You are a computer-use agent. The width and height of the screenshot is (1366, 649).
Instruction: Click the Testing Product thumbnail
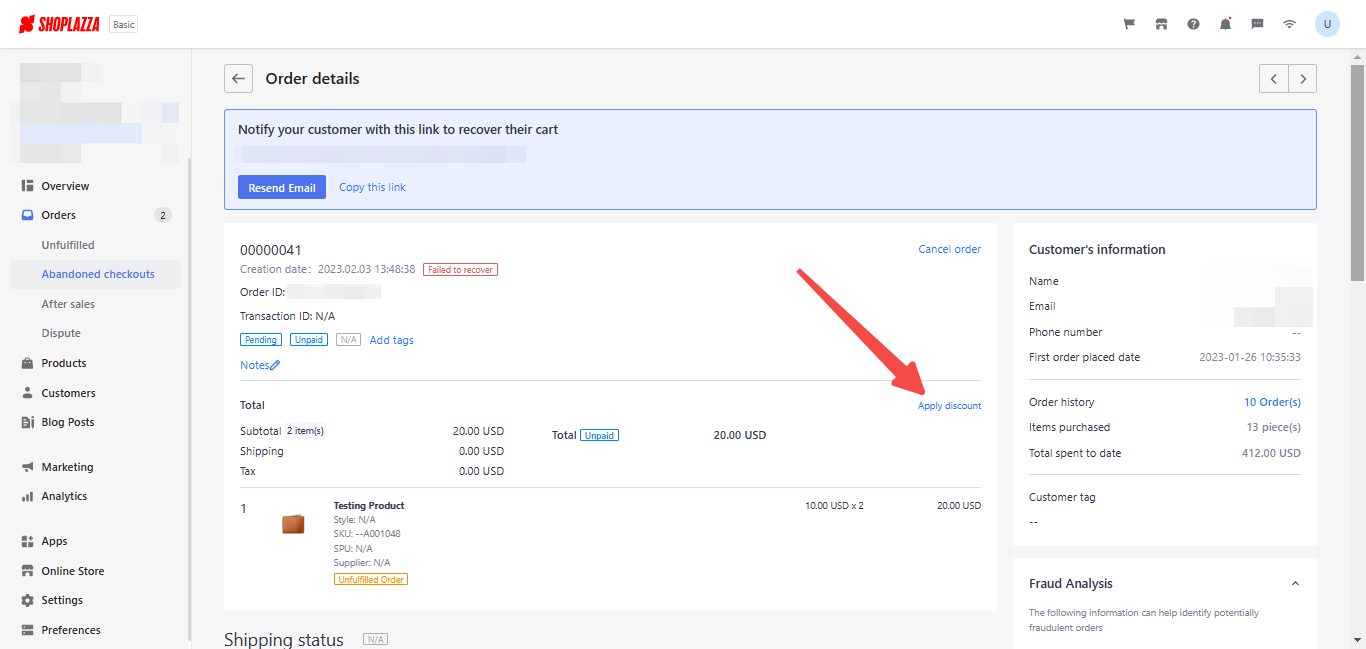pyautogui.click(x=293, y=524)
